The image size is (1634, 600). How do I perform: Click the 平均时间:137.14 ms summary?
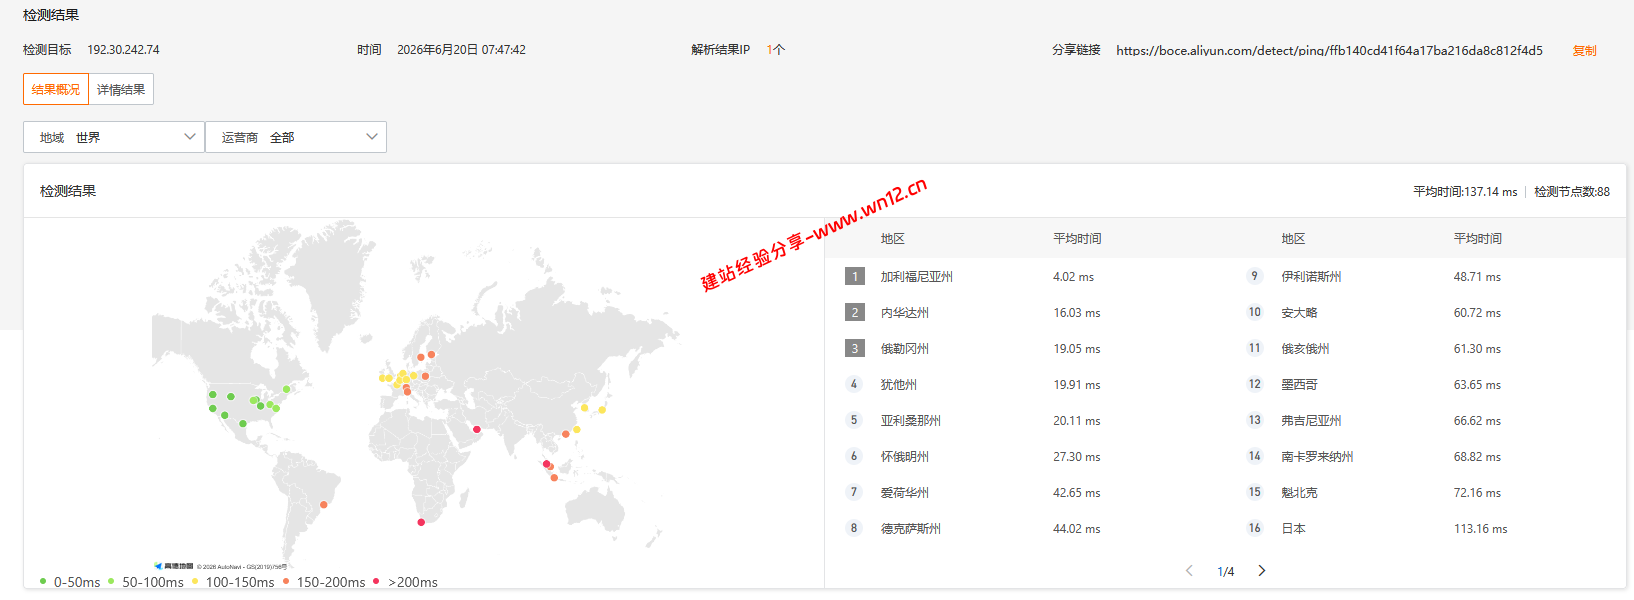point(1465,192)
